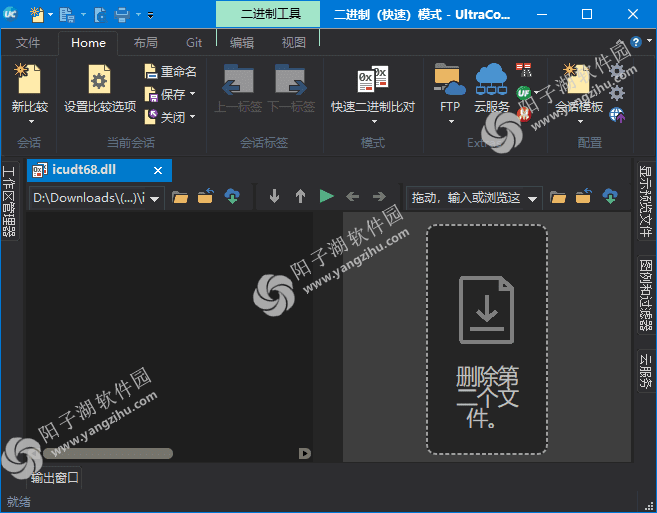The image size is (657, 513).
Task: Open 设置比较选项 compare settings
Action: pyautogui.click(x=100, y=89)
